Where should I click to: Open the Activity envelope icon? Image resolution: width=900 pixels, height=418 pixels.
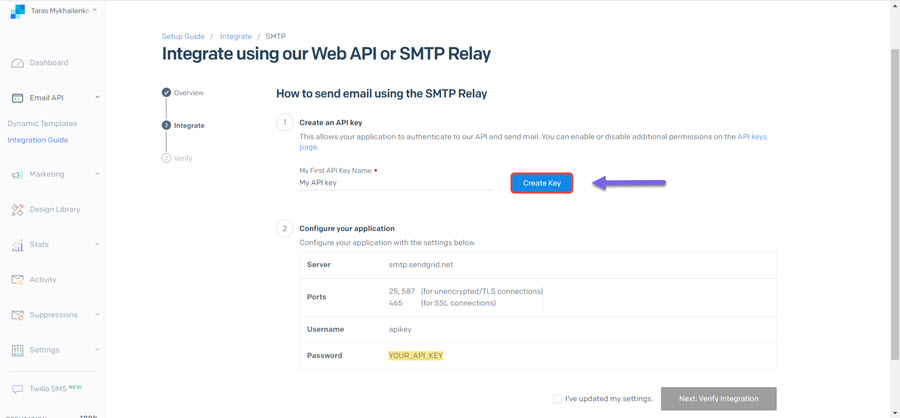tap(17, 280)
